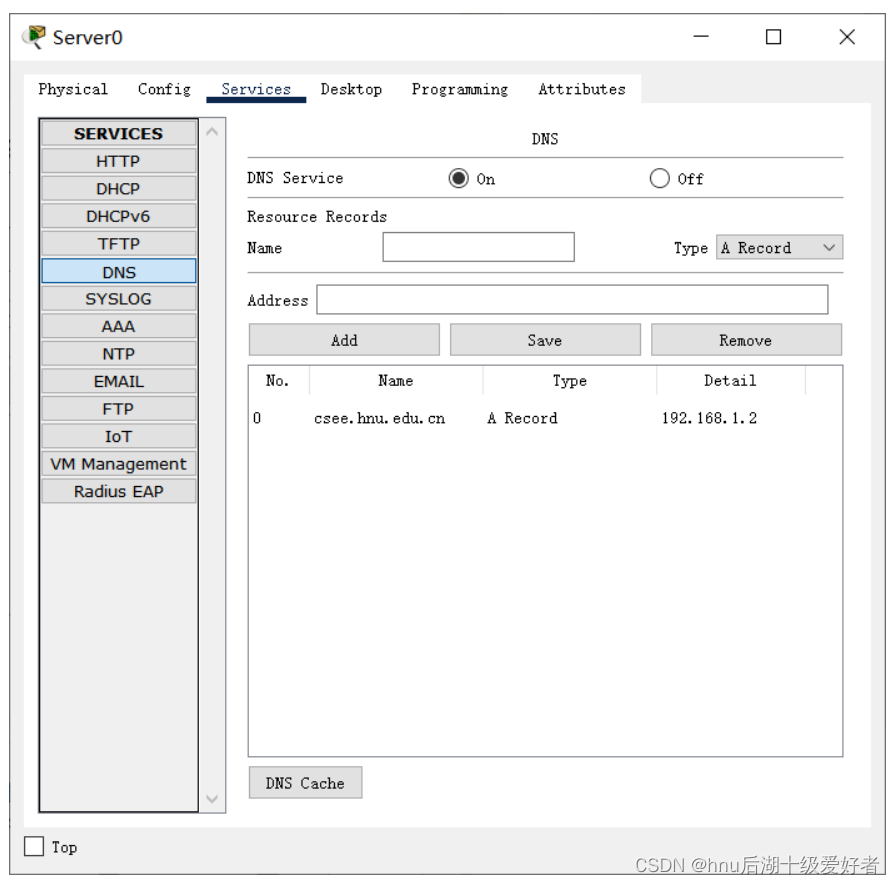Image resolution: width=895 pixels, height=884 pixels.
Task: Minimize the Server0 window
Action: pos(701,37)
